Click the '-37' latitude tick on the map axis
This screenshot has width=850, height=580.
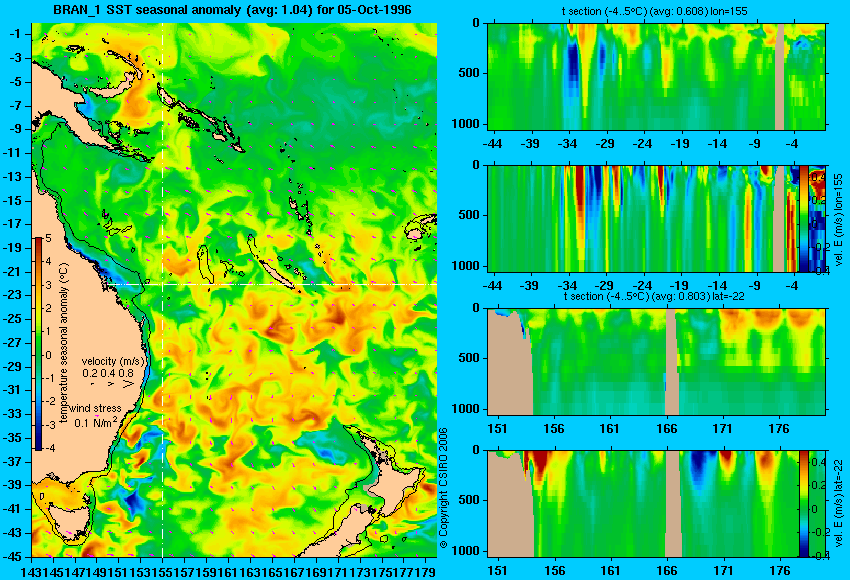[x=13, y=461]
